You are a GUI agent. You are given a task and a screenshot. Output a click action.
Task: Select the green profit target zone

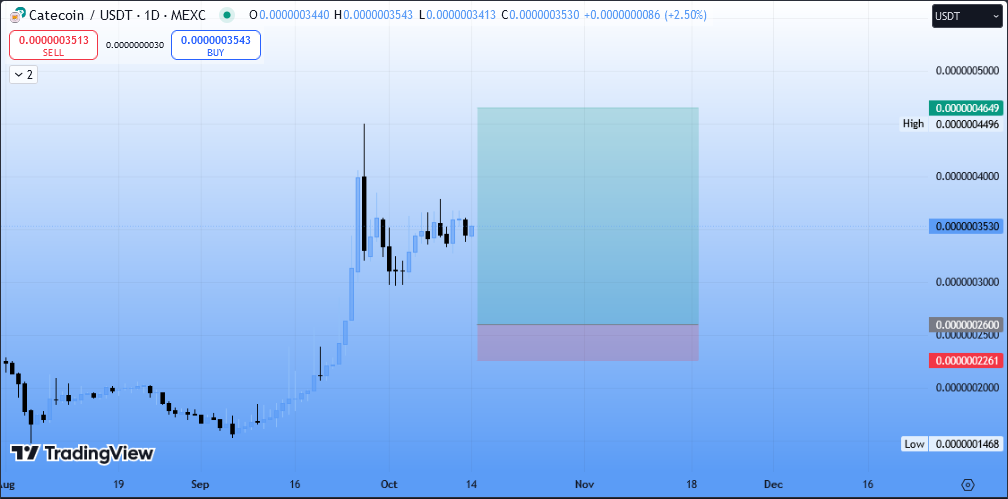(588, 215)
